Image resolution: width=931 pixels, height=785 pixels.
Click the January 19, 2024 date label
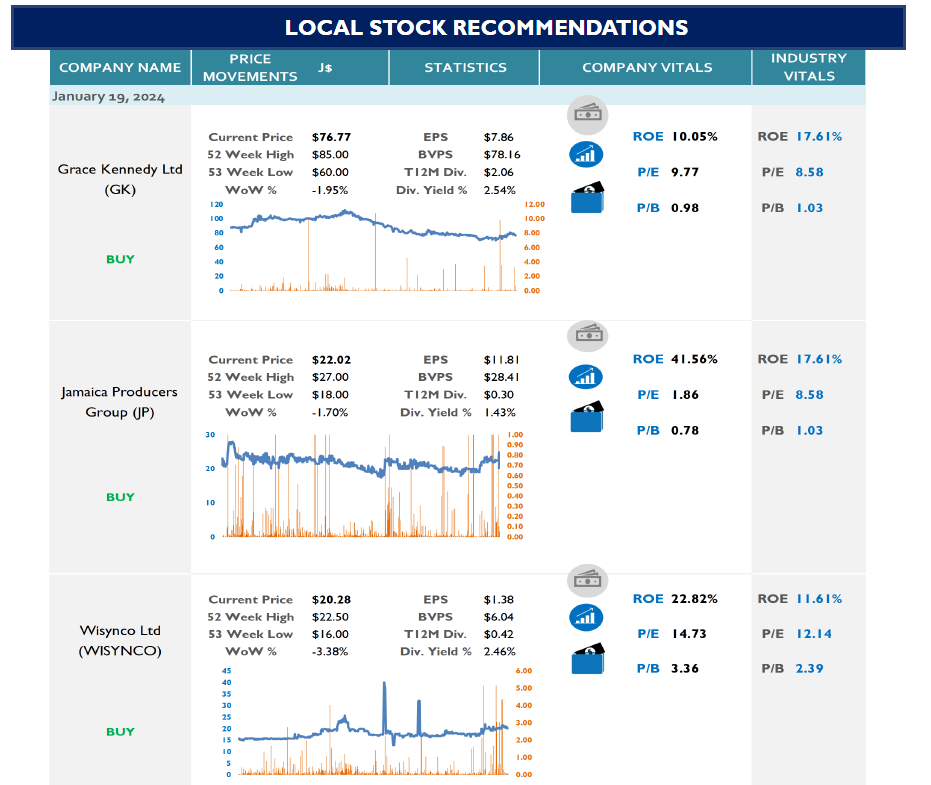[x=108, y=96]
